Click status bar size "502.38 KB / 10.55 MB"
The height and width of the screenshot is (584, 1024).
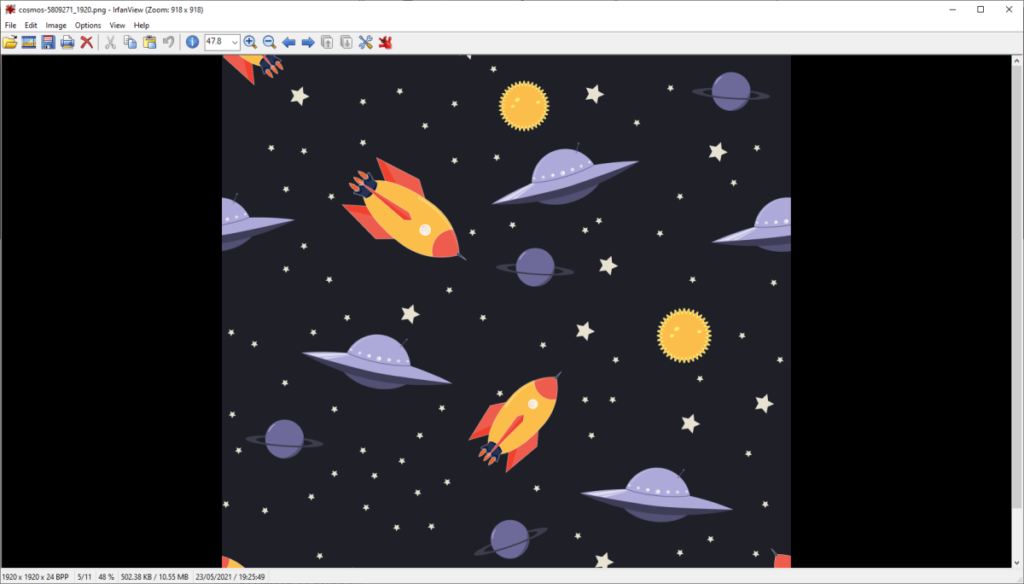point(154,577)
